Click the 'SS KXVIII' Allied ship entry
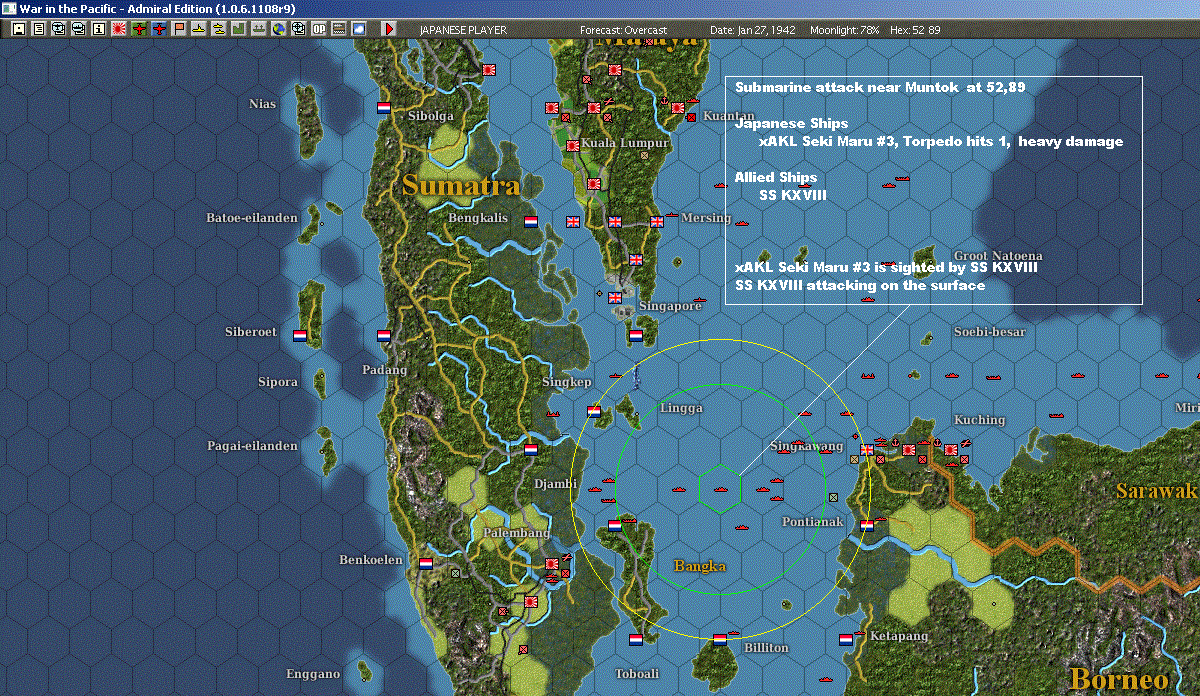Image resolution: width=1200 pixels, height=696 pixels. (x=792, y=195)
